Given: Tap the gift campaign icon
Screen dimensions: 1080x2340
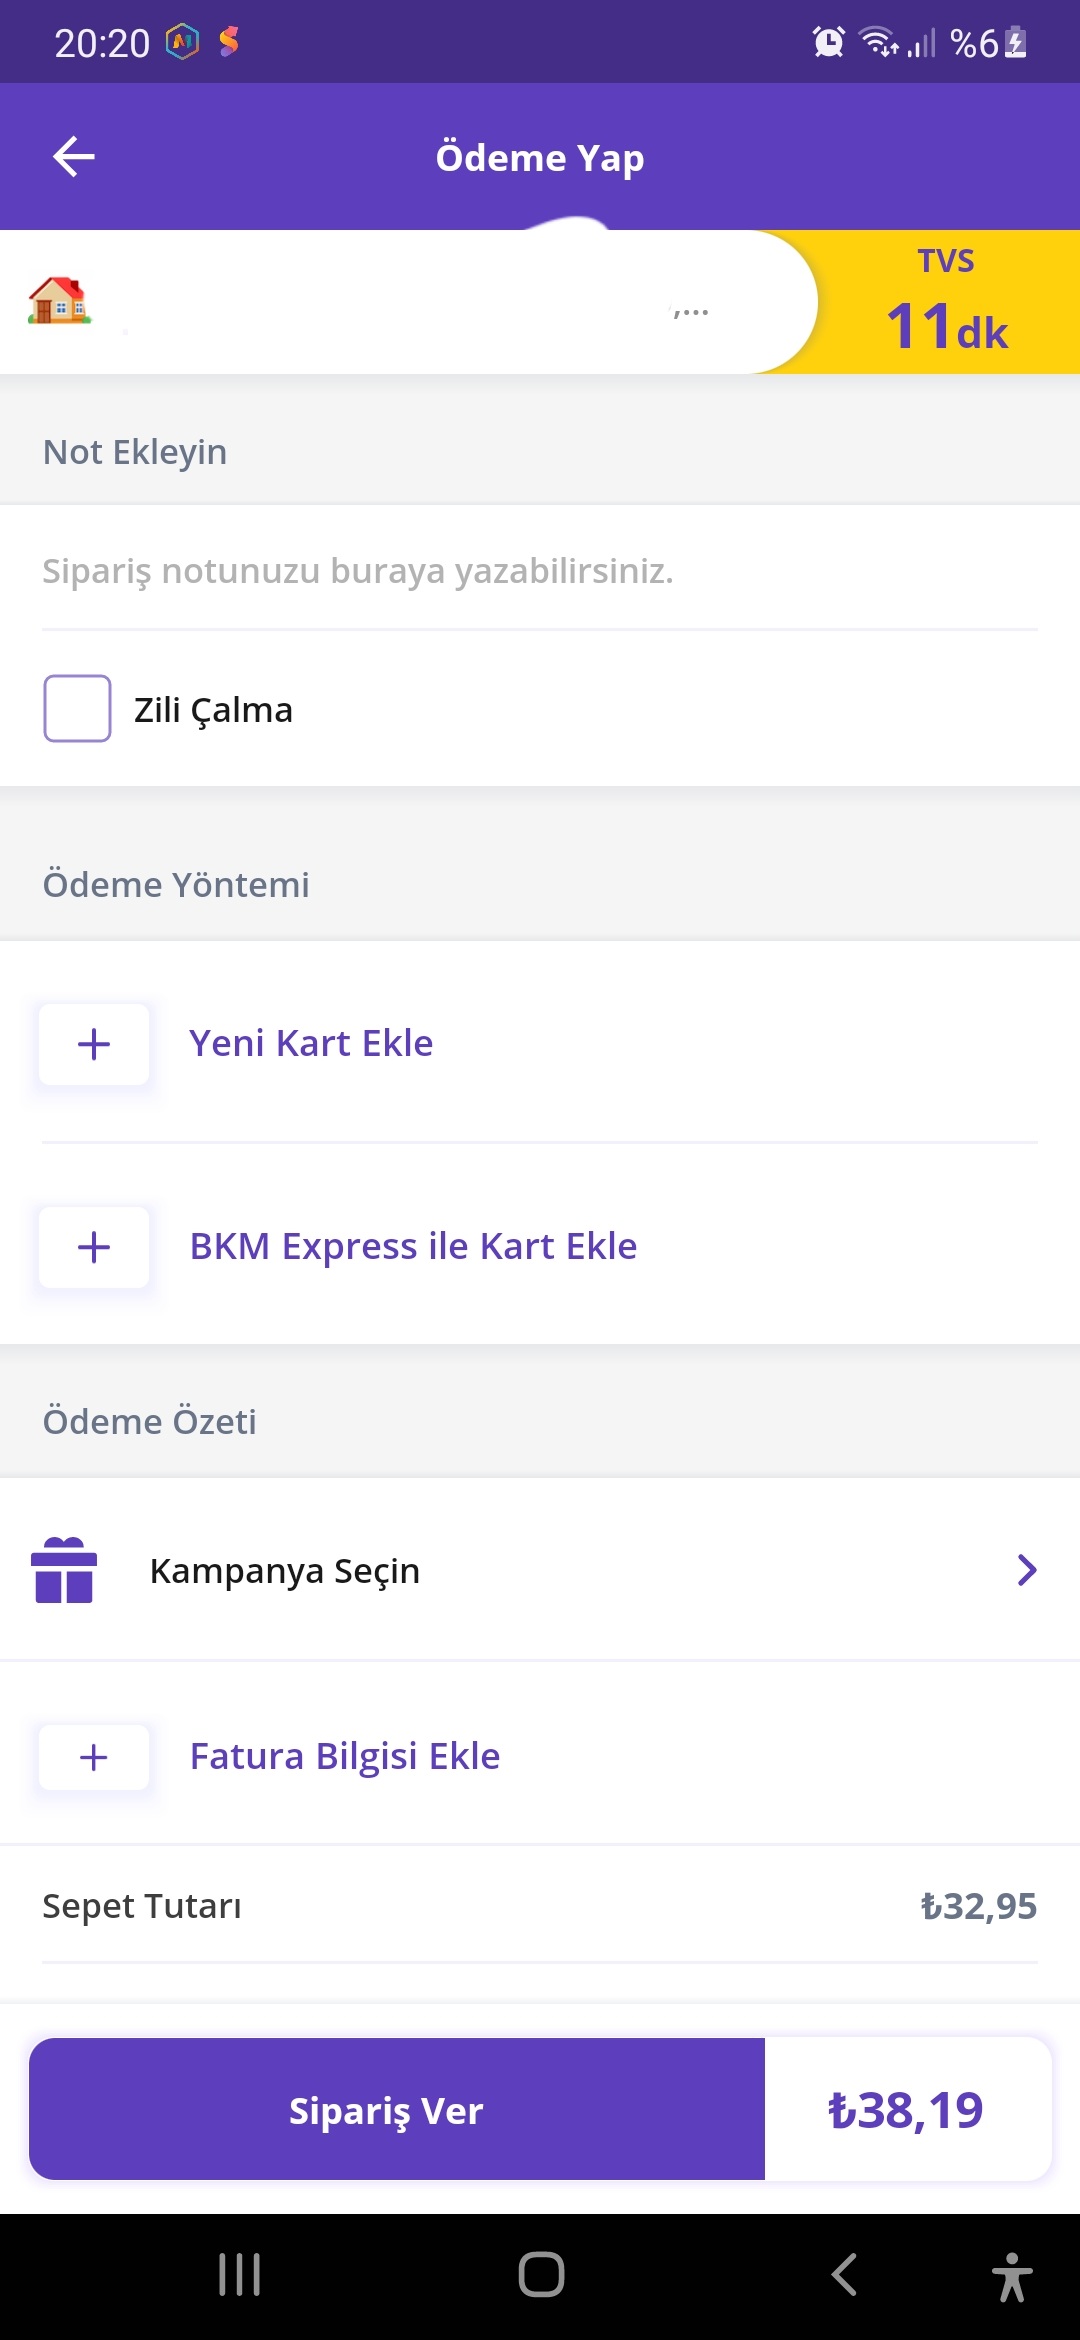Looking at the screenshot, I should pyautogui.click(x=64, y=1570).
